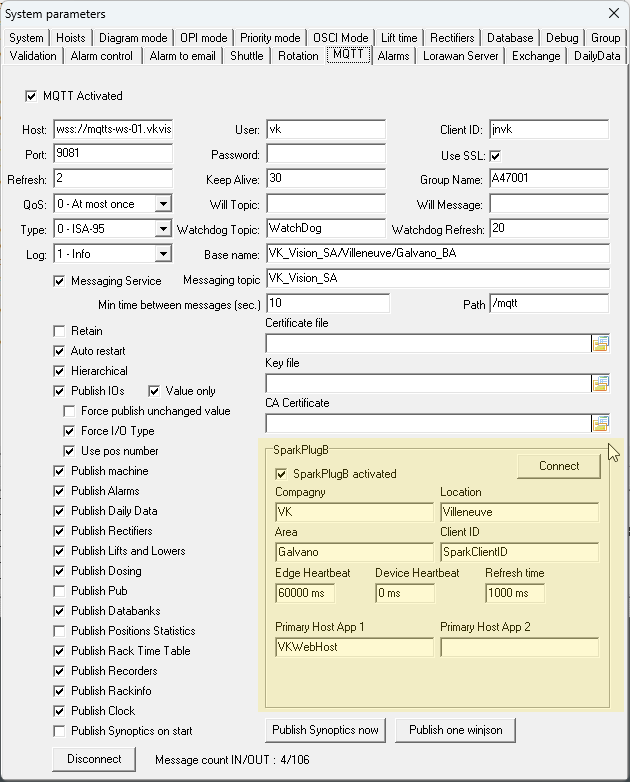The height and width of the screenshot is (782, 630).
Task: Click the Base name field
Action: click(x=438, y=253)
